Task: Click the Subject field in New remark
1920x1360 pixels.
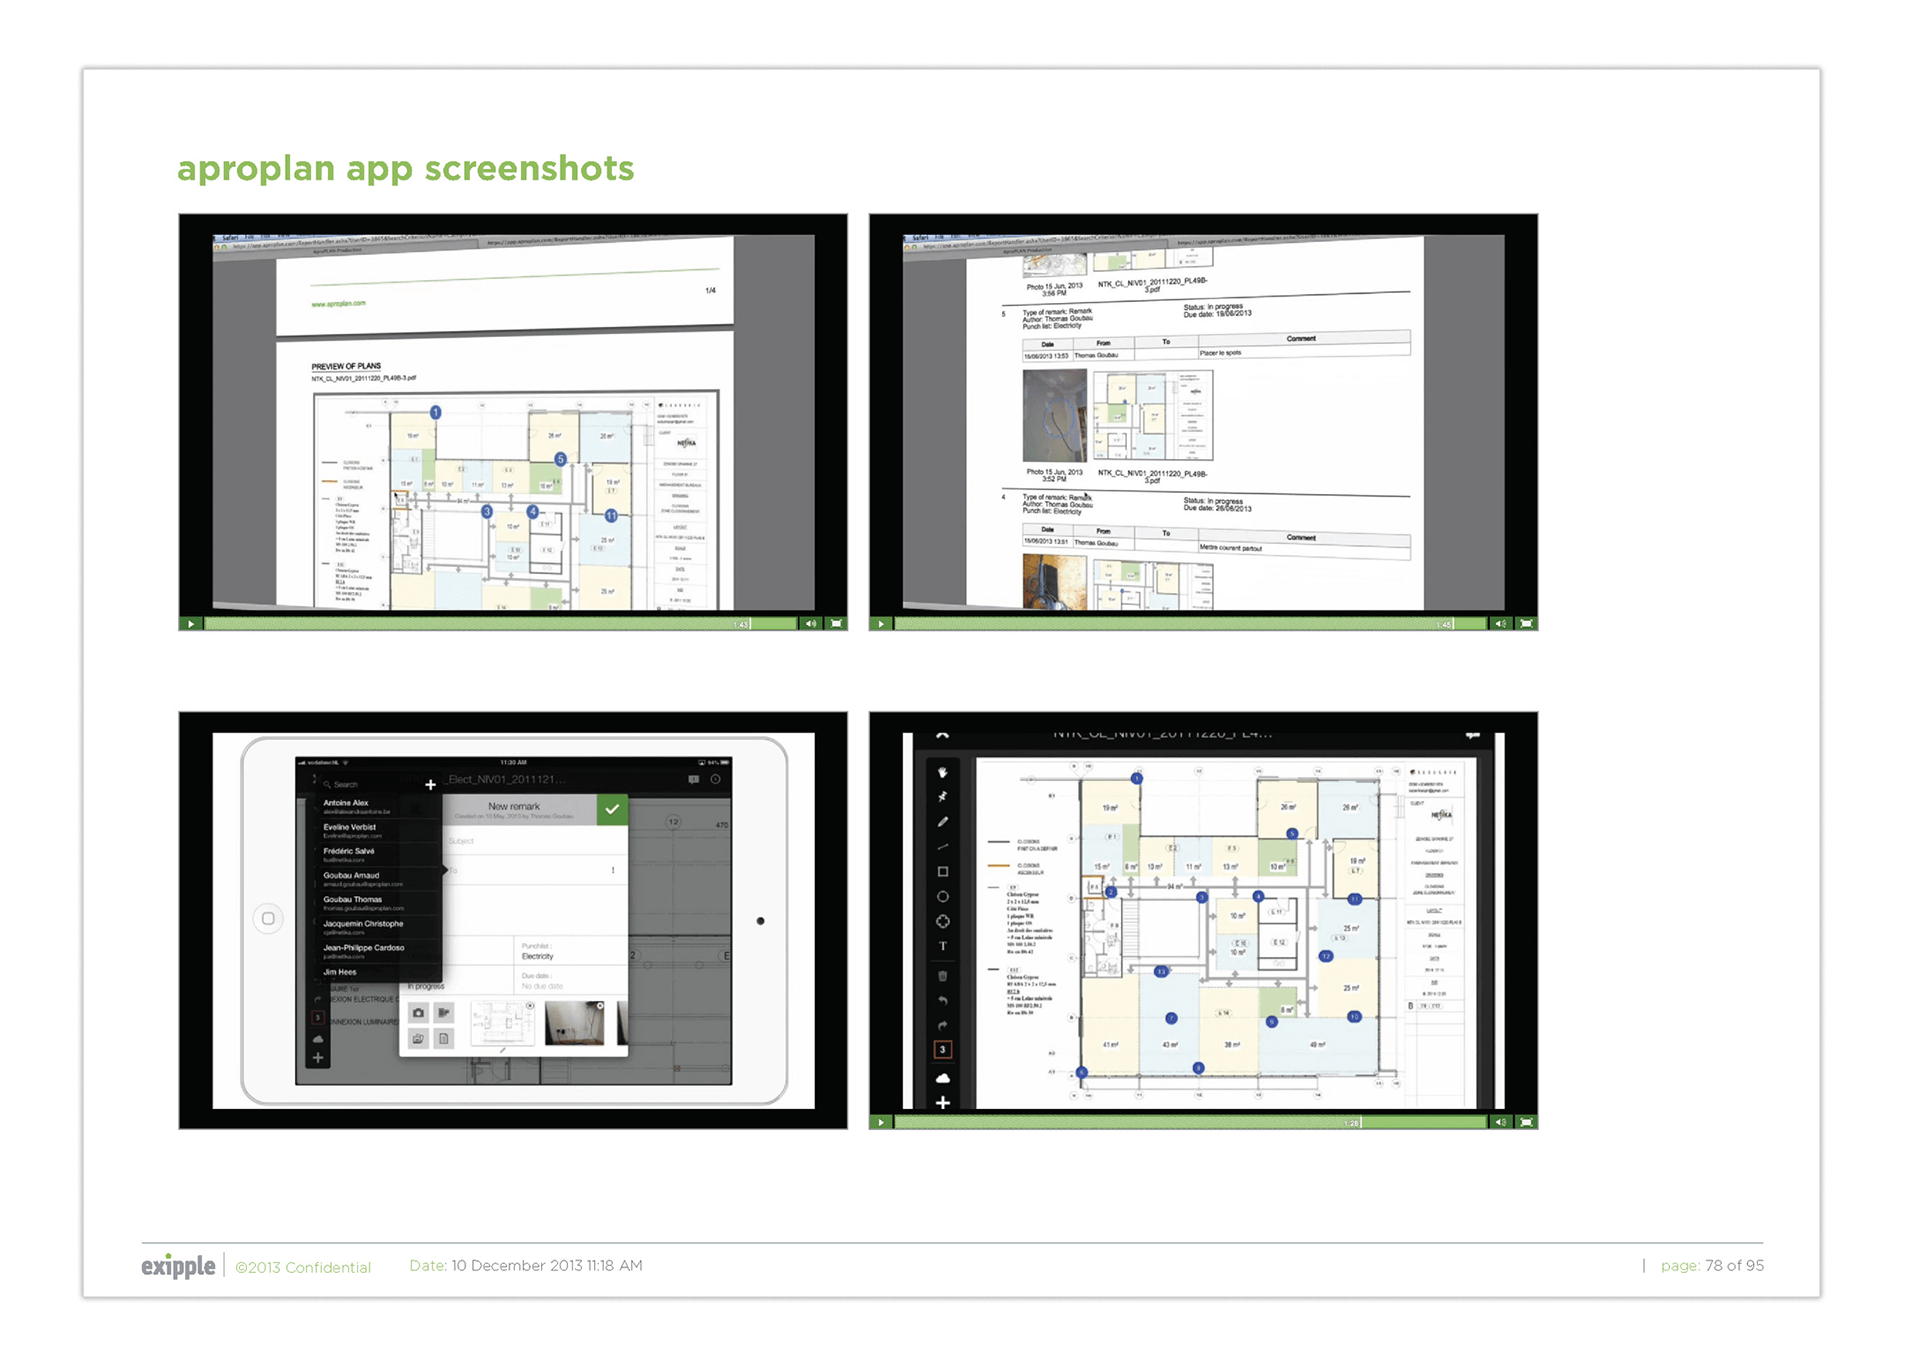Action: pyautogui.click(x=535, y=841)
